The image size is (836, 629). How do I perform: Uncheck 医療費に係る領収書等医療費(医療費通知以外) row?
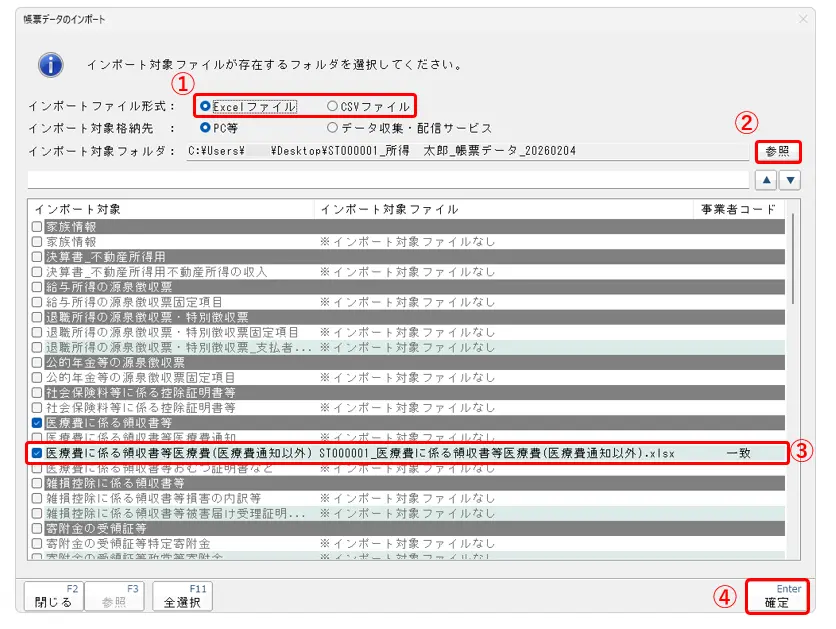[x=37, y=453]
